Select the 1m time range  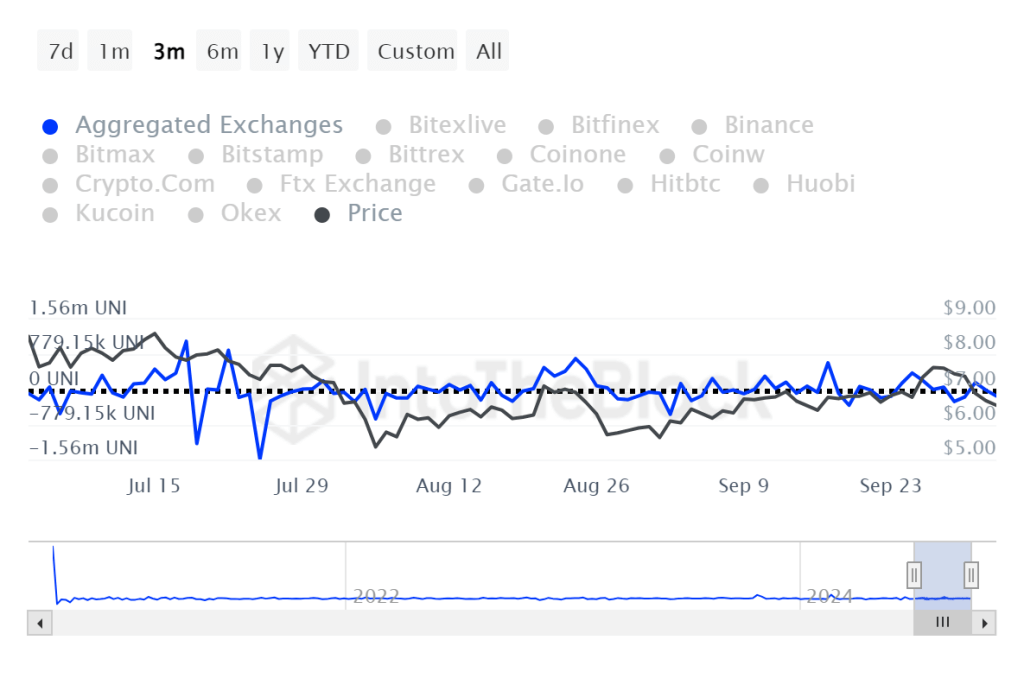pyautogui.click(x=110, y=50)
